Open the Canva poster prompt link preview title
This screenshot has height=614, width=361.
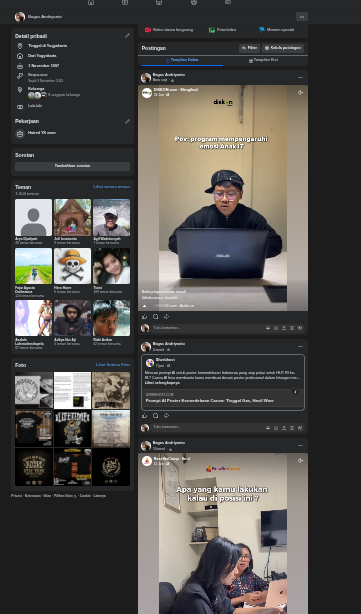point(209,401)
